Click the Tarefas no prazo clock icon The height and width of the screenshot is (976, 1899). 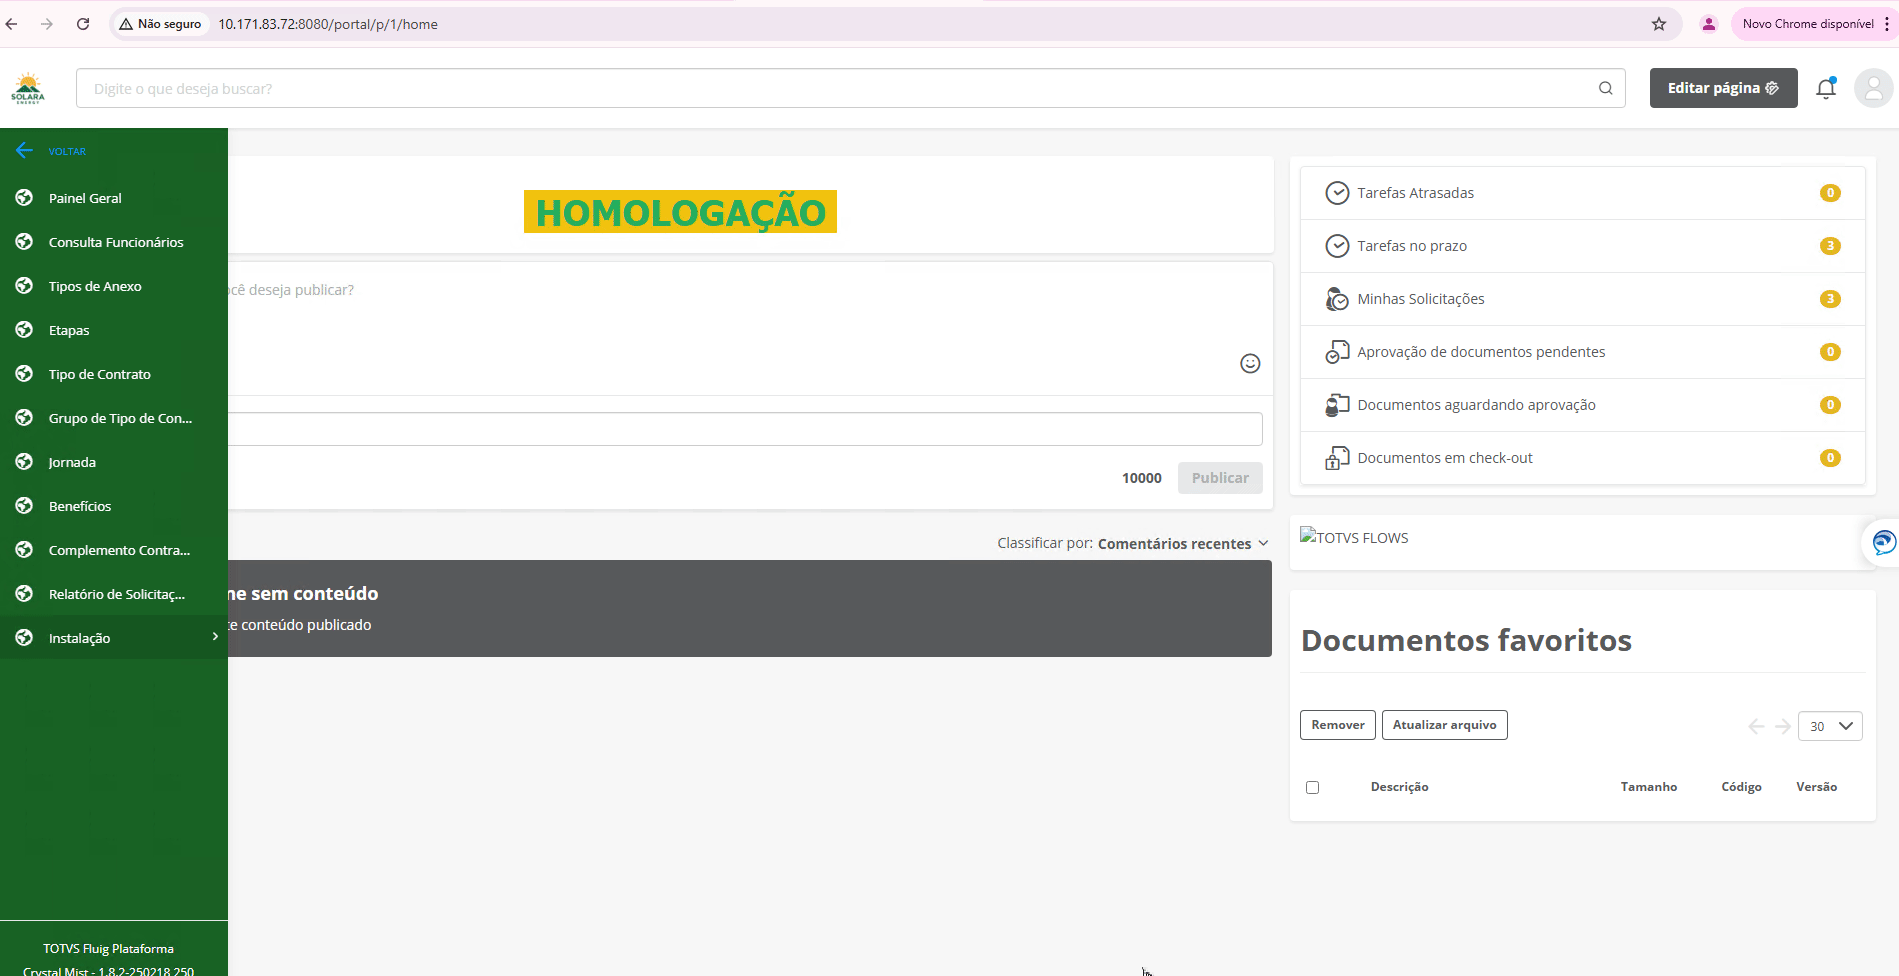[1337, 246]
